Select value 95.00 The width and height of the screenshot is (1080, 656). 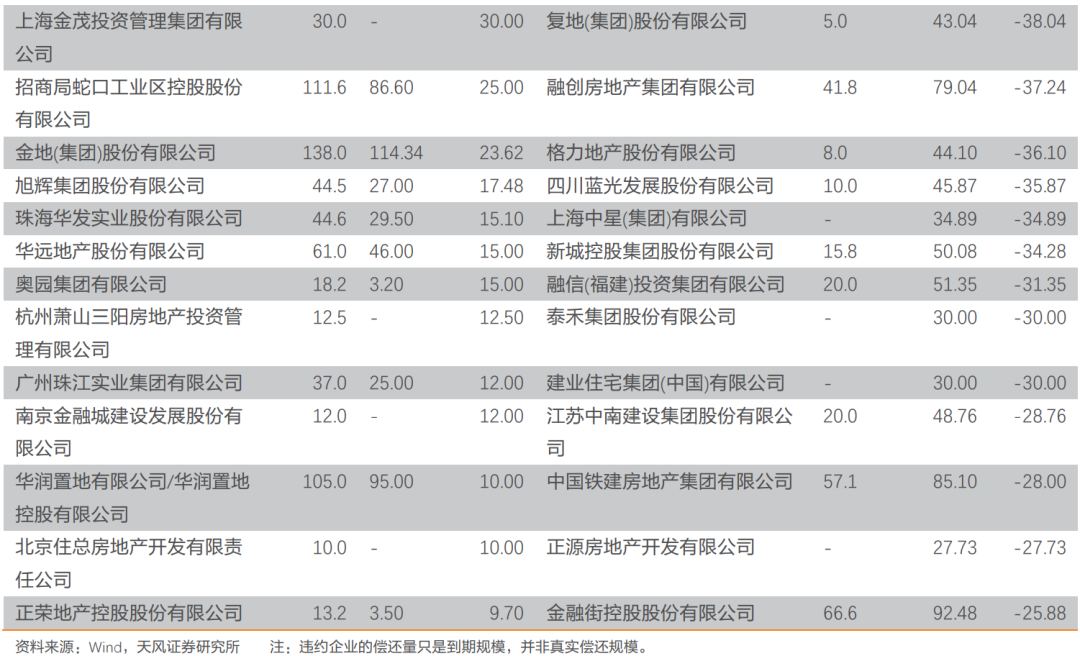391,482
